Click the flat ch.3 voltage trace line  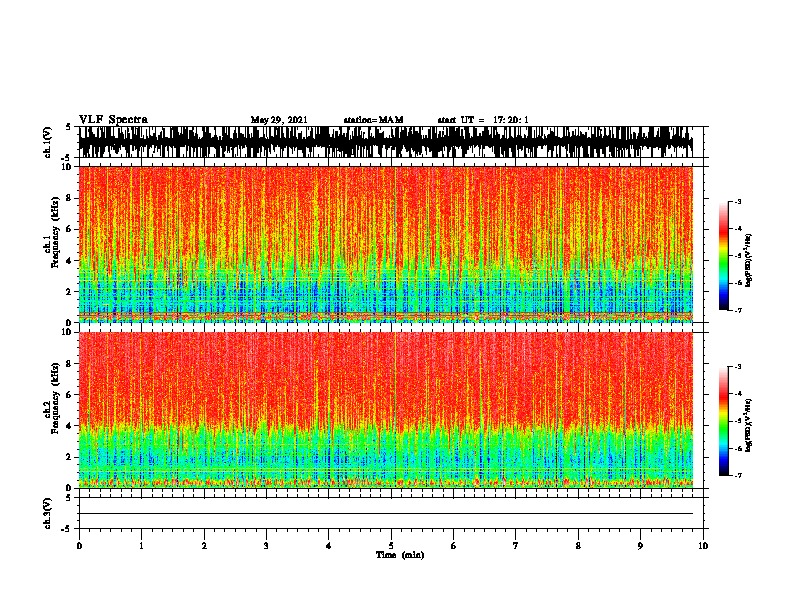pyautogui.click(x=386, y=514)
